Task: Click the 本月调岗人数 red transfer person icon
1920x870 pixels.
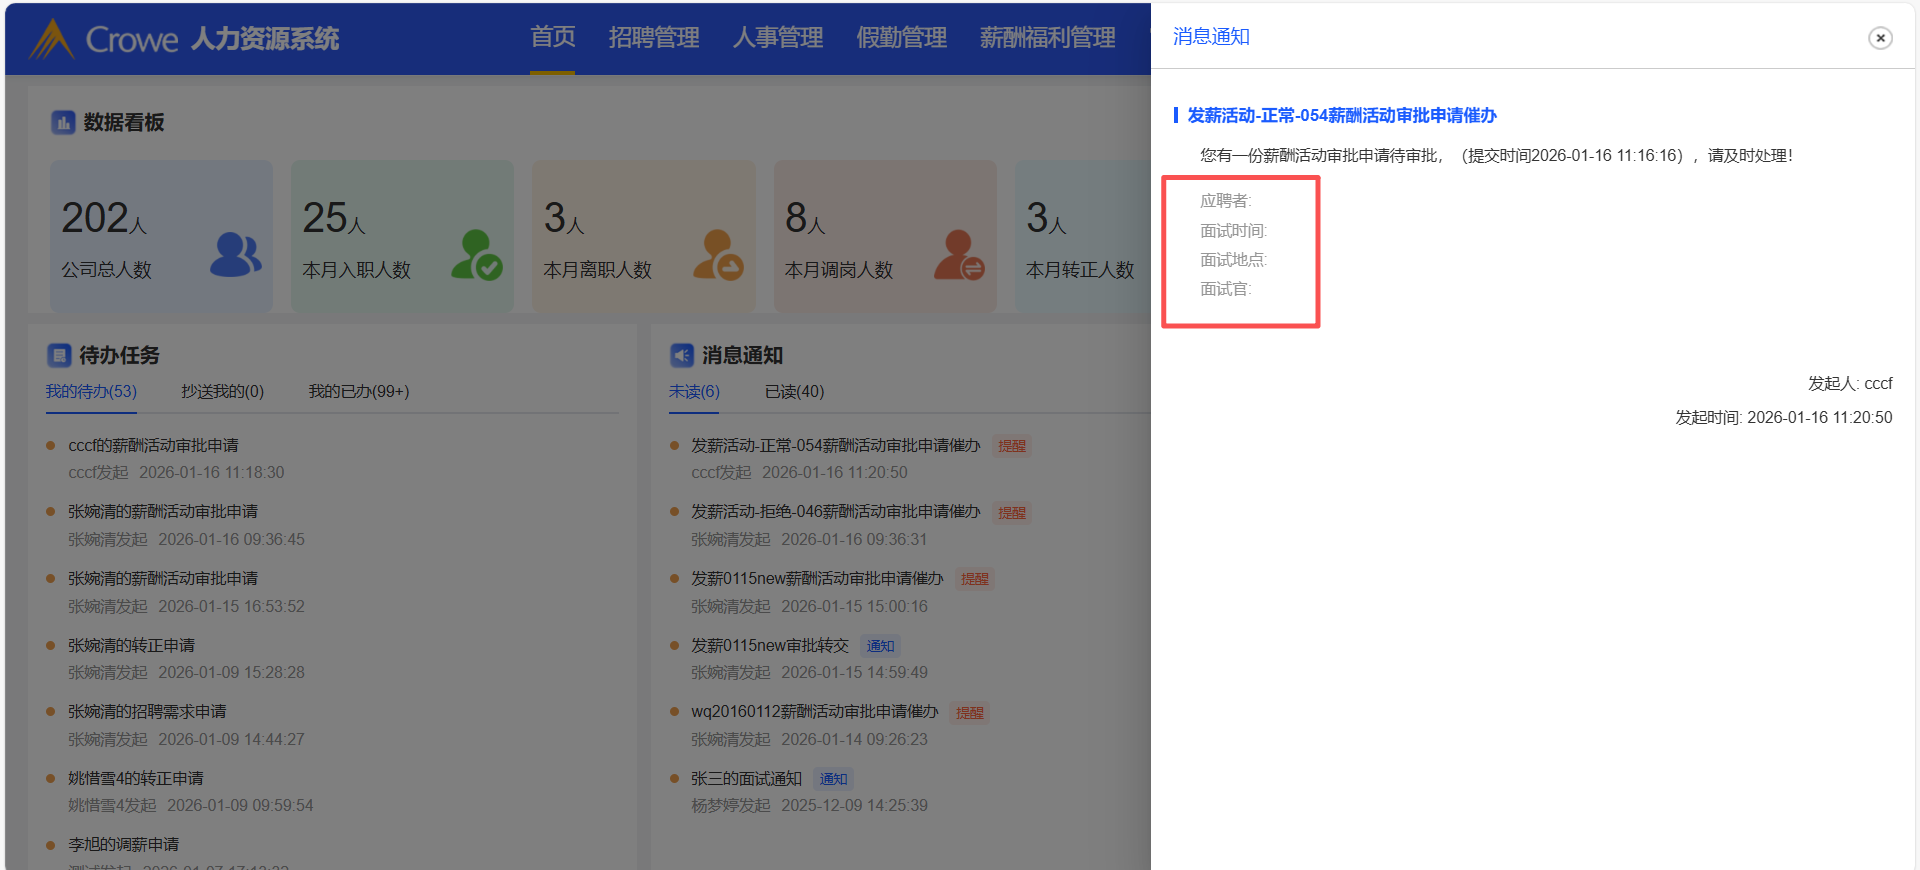Action: [x=960, y=255]
